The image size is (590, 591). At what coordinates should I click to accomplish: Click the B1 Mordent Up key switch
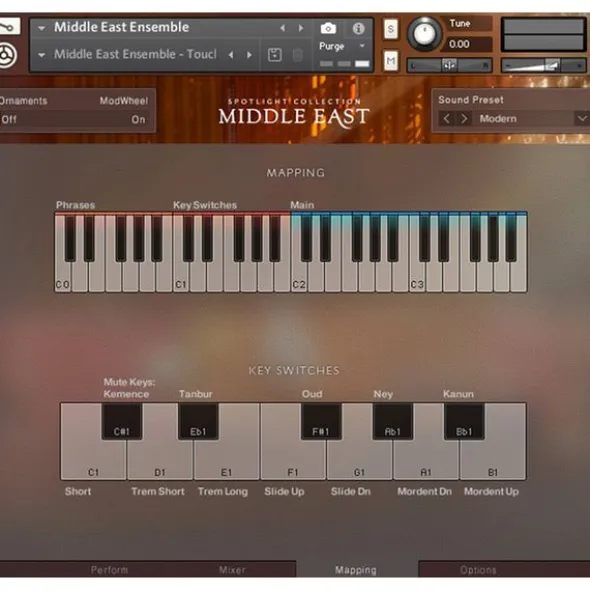click(x=493, y=460)
